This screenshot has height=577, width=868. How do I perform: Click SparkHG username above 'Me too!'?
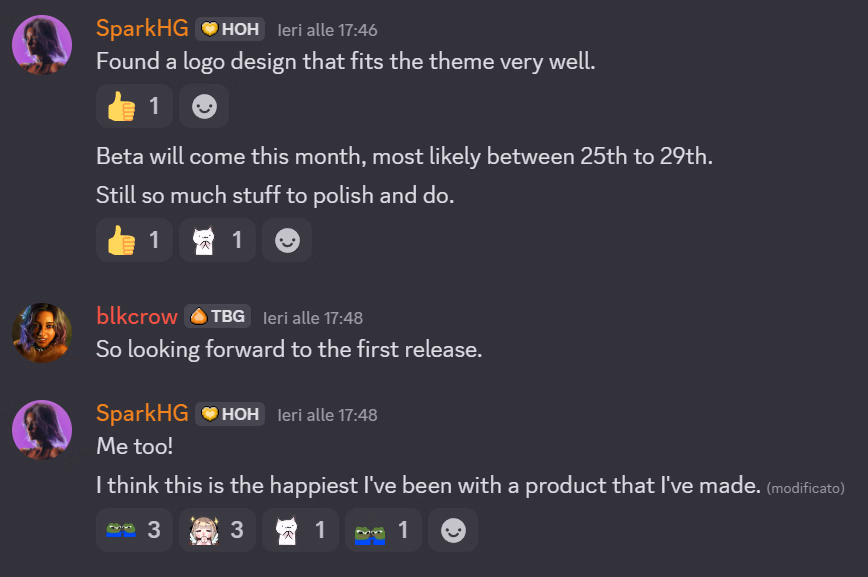(142, 414)
